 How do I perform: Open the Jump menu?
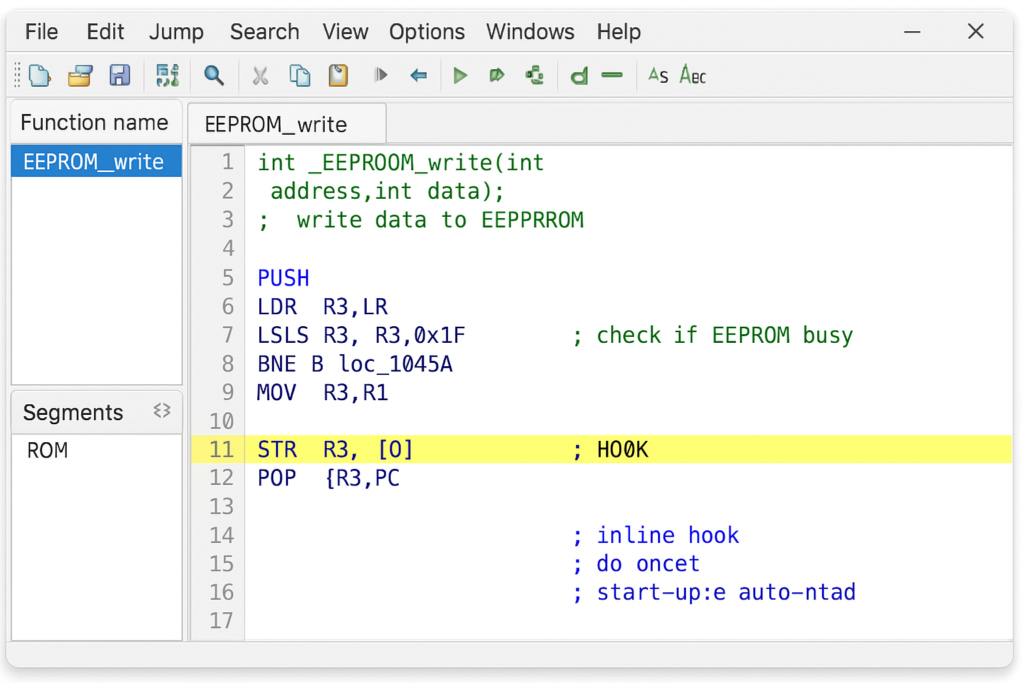[x=176, y=32]
